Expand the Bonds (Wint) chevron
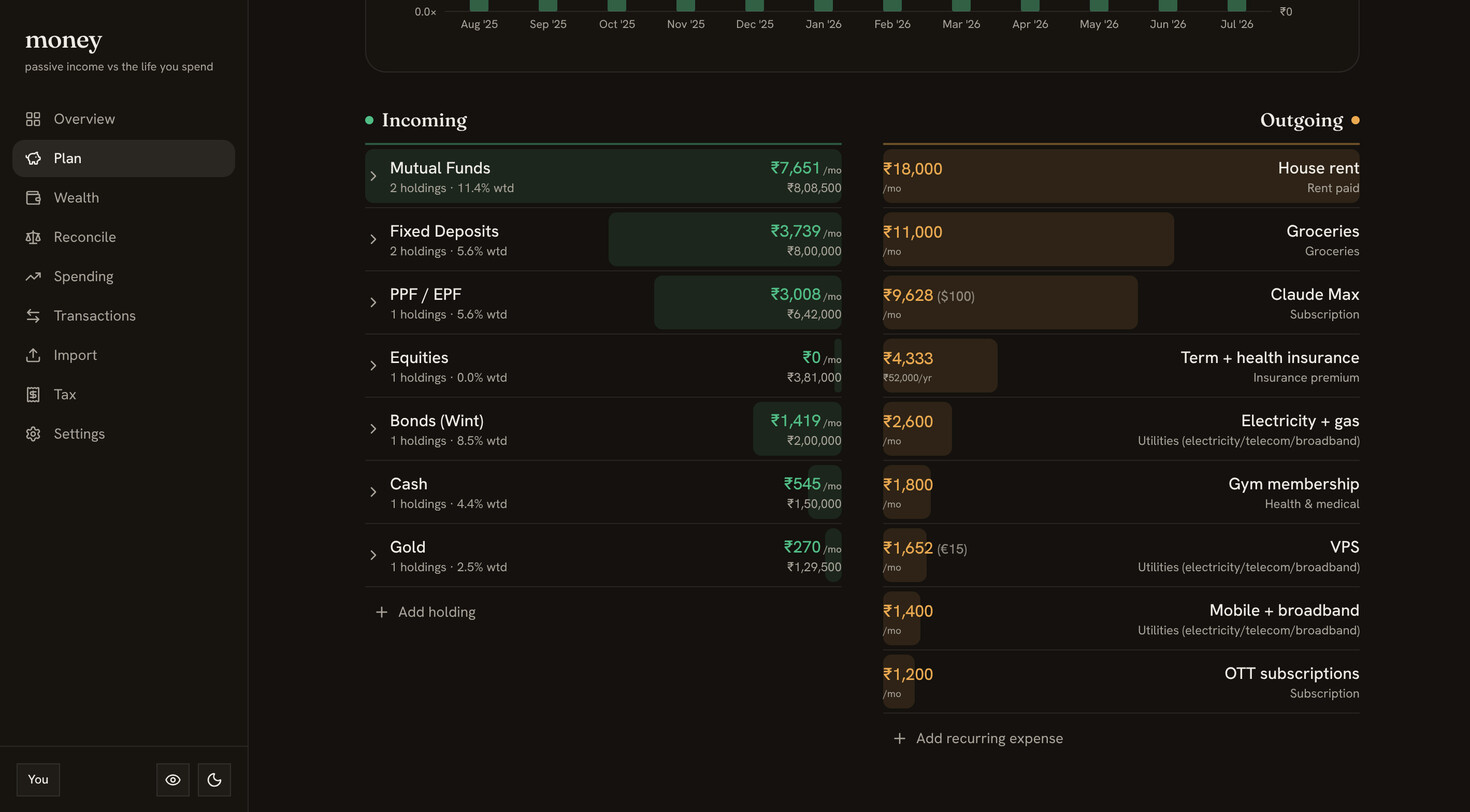This screenshot has width=1470, height=812. click(x=373, y=428)
